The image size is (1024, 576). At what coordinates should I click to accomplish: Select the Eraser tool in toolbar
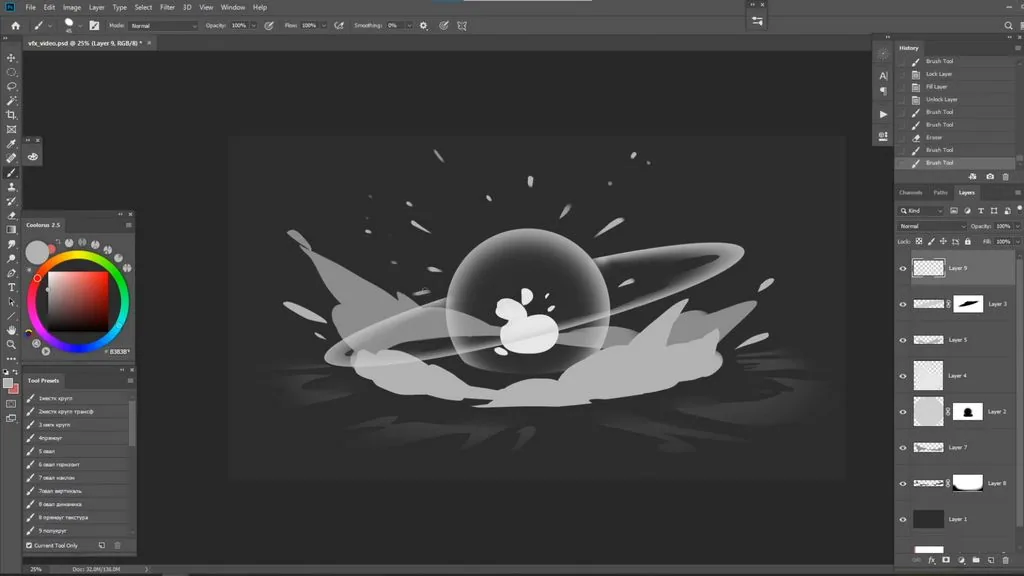[x=11, y=216]
